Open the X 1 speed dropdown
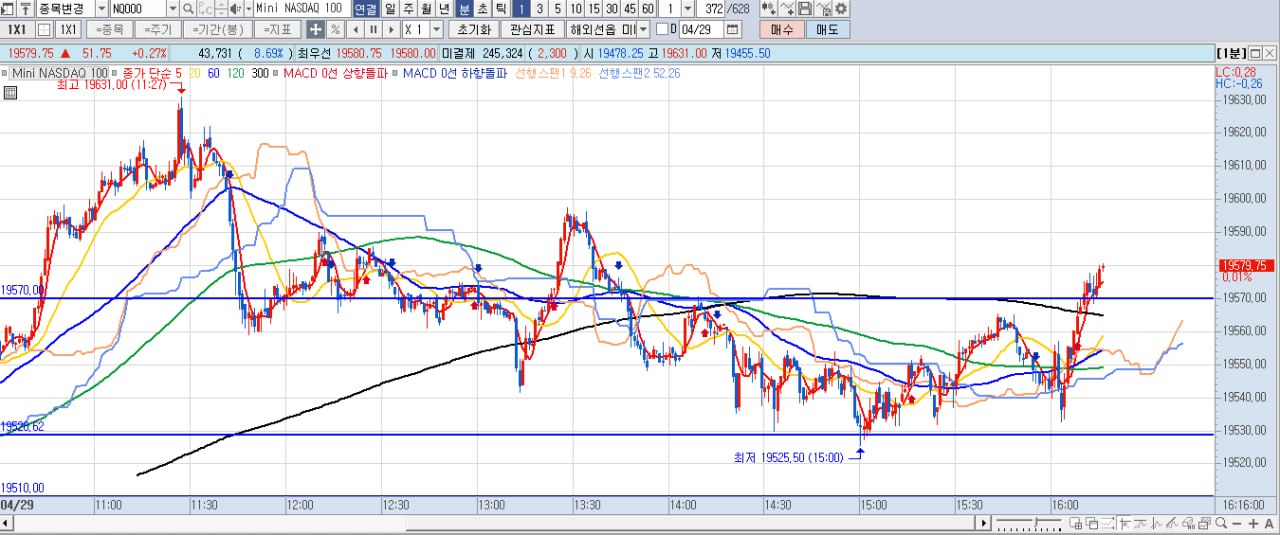Screen dimensions: 1280x535 click(435, 29)
